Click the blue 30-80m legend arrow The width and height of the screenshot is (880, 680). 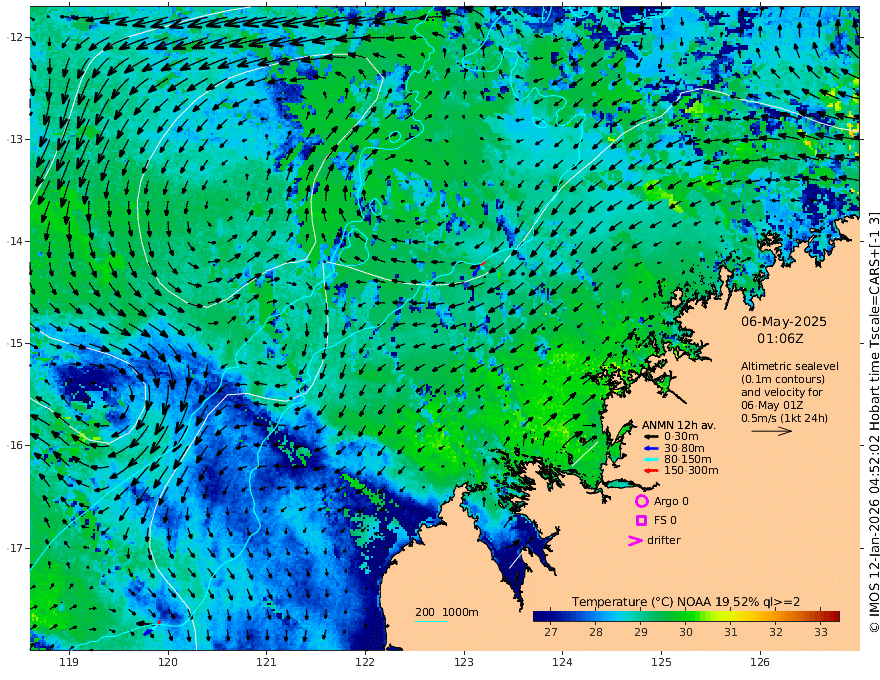coord(651,448)
